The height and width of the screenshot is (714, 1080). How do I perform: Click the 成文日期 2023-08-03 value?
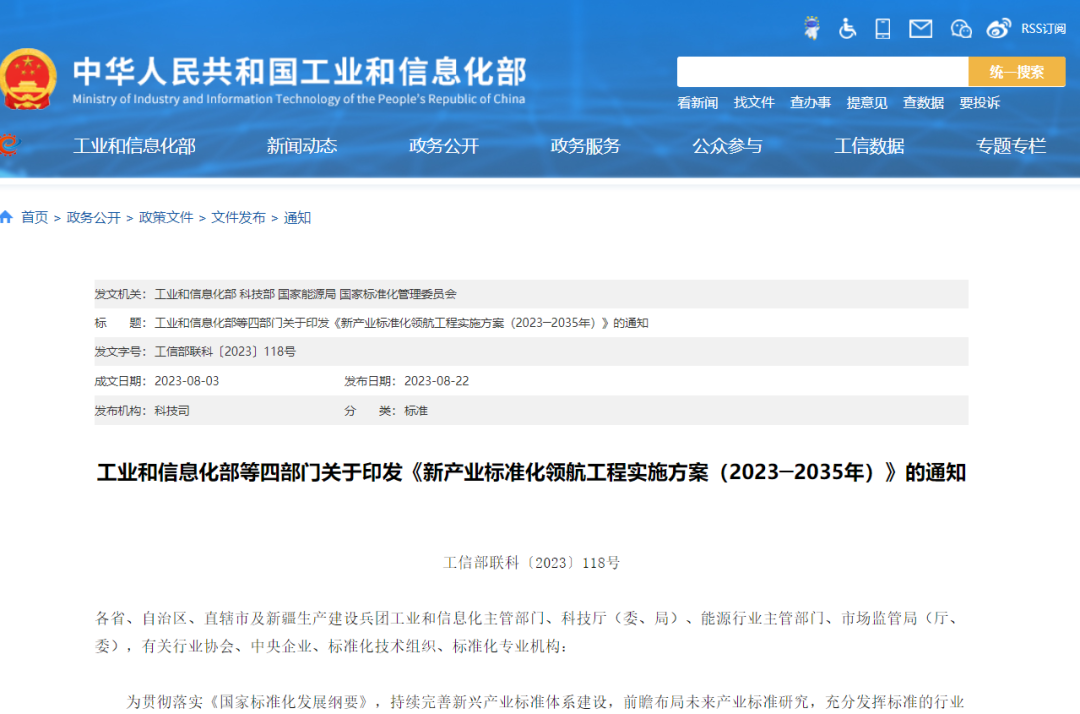click(x=187, y=381)
